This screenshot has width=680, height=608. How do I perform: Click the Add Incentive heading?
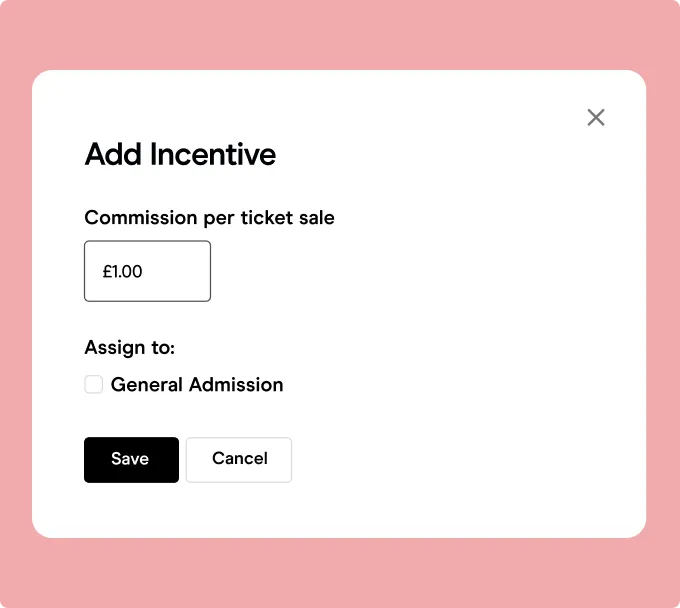[x=180, y=154]
